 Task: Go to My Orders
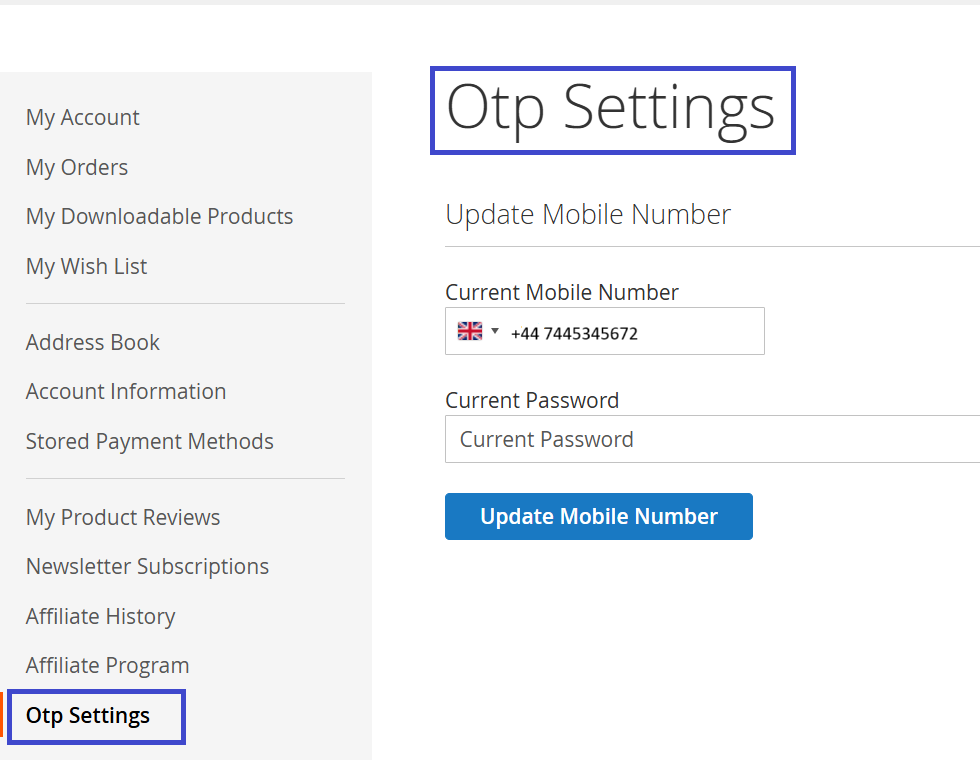(x=77, y=167)
